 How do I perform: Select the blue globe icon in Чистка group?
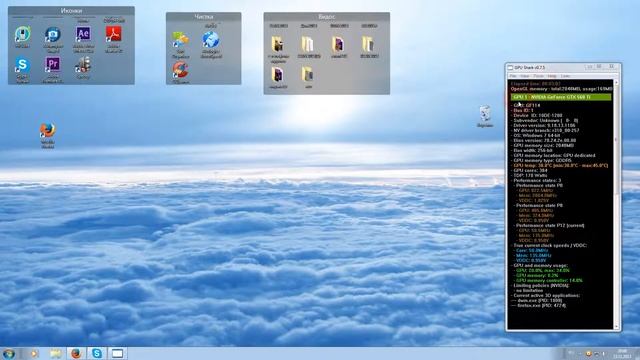click(211, 40)
